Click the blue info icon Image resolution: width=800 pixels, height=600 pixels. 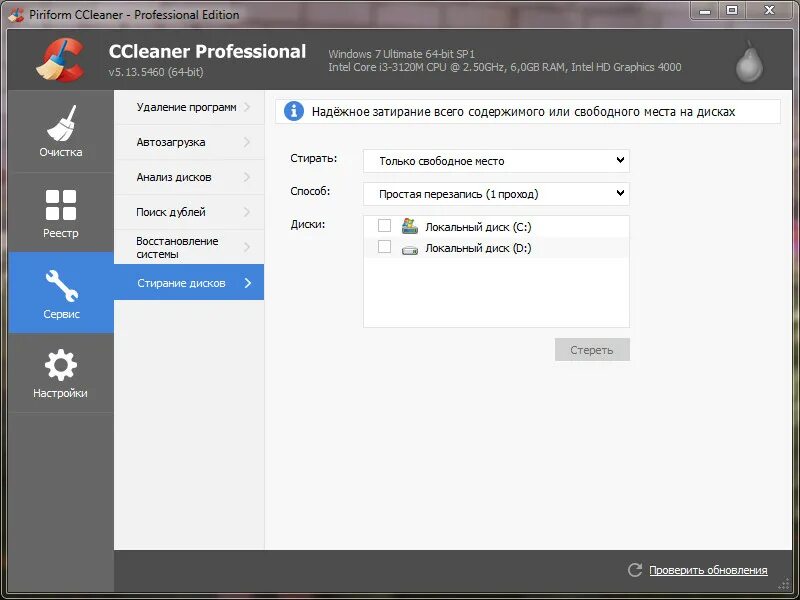pos(294,111)
